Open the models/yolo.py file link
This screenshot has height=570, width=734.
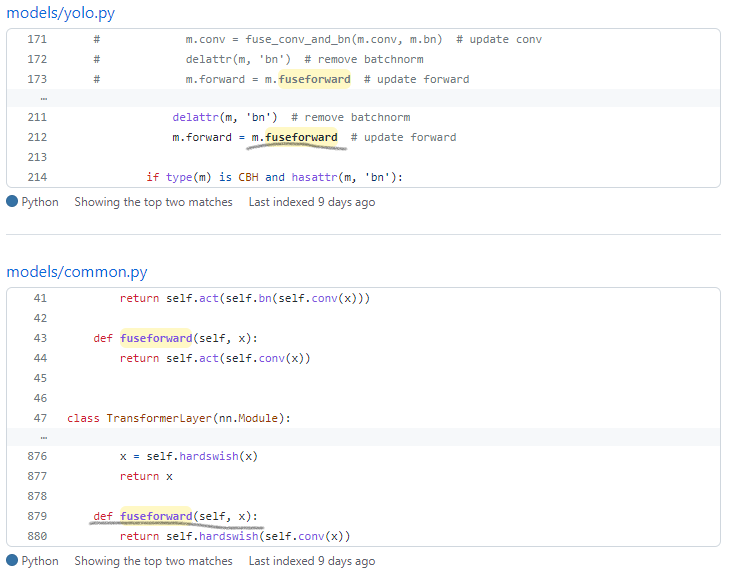(x=60, y=13)
